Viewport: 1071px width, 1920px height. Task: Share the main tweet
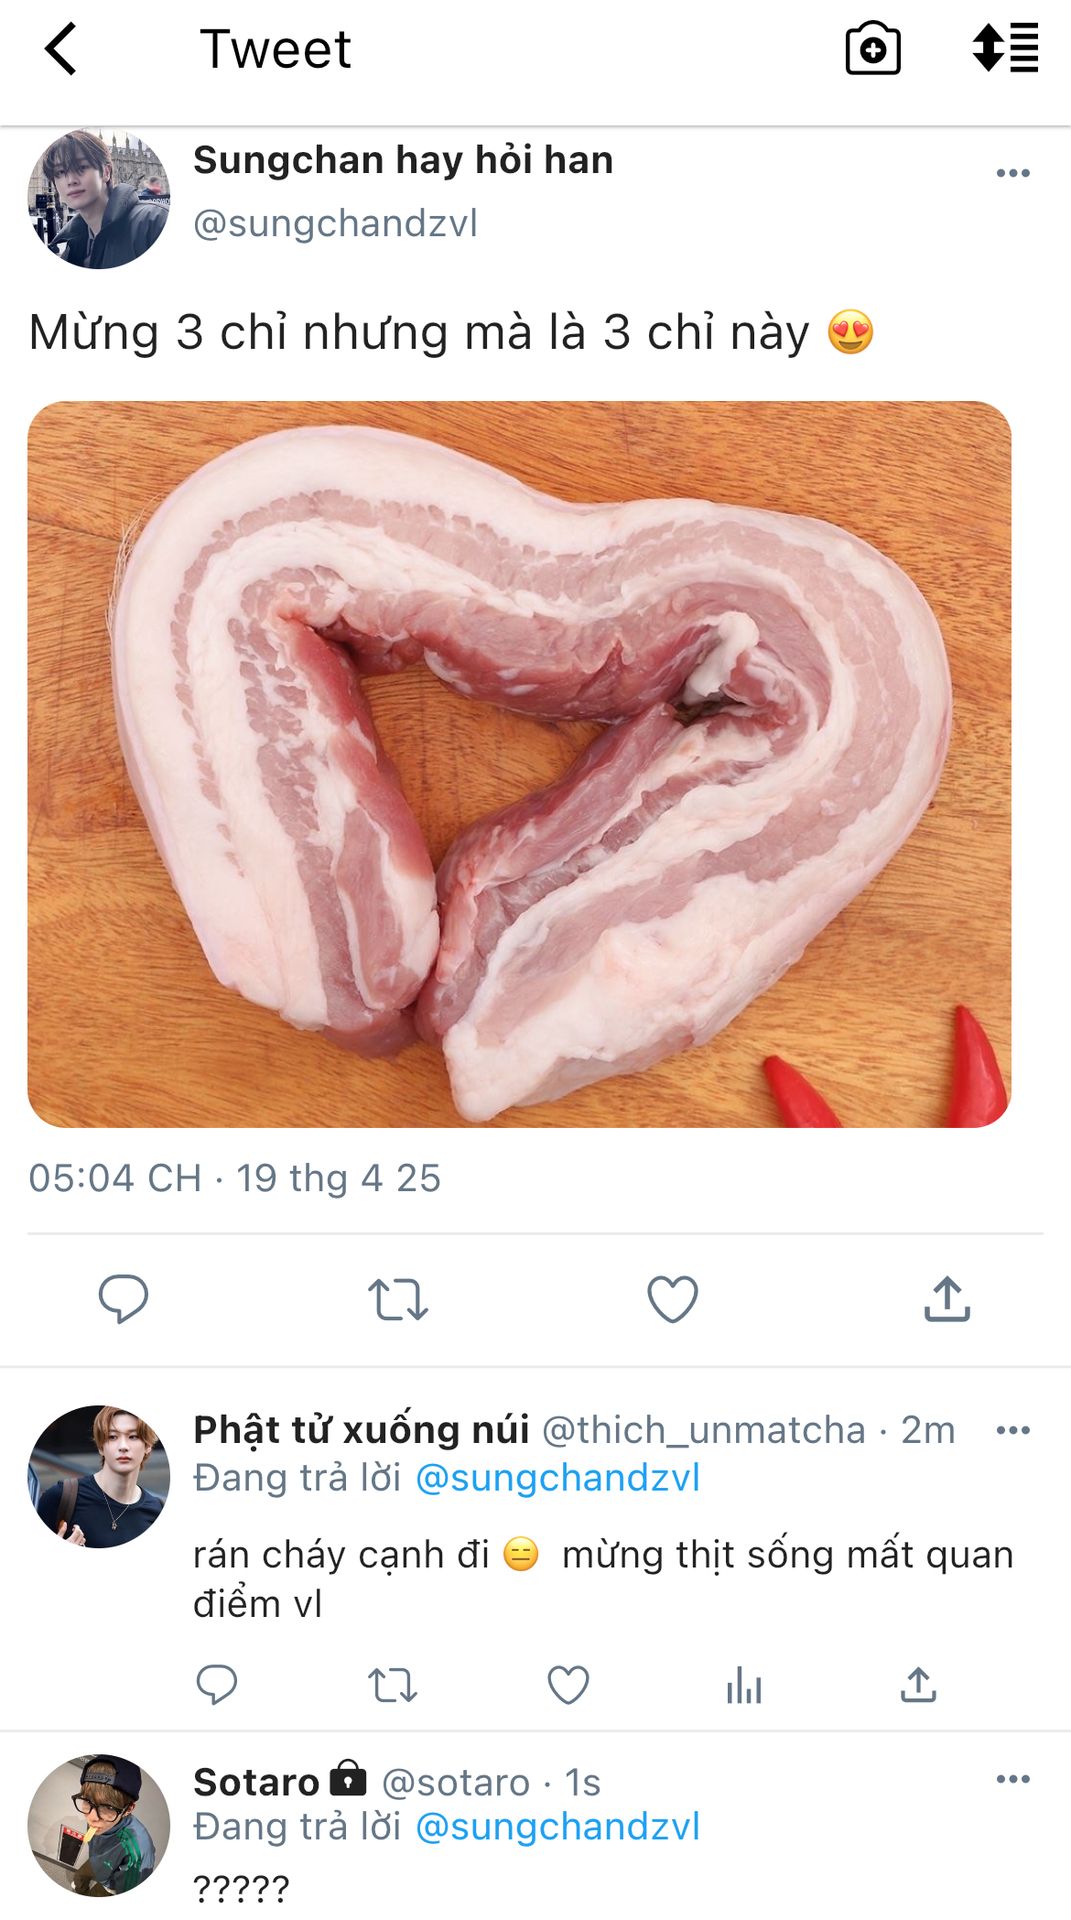tap(946, 1299)
